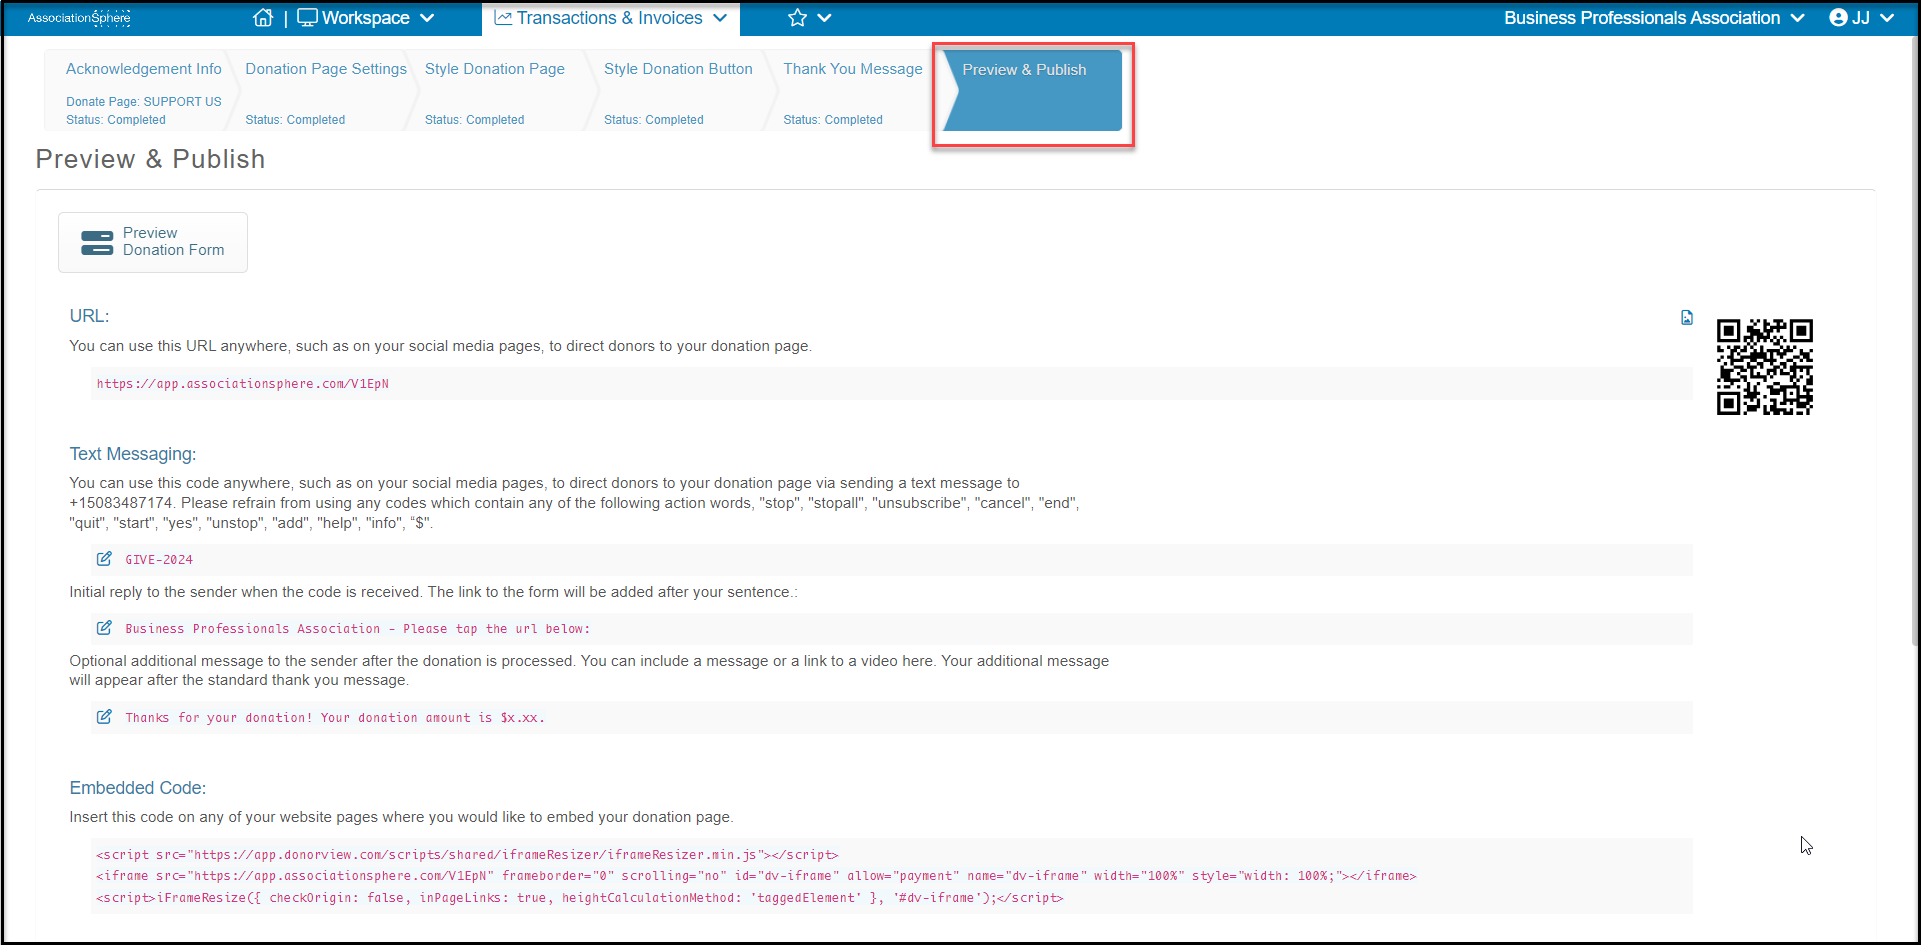The width and height of the screenshot is (1921, 945).
Task: Click the Preview Donation Form icon
Action: (x=97, y=242)
